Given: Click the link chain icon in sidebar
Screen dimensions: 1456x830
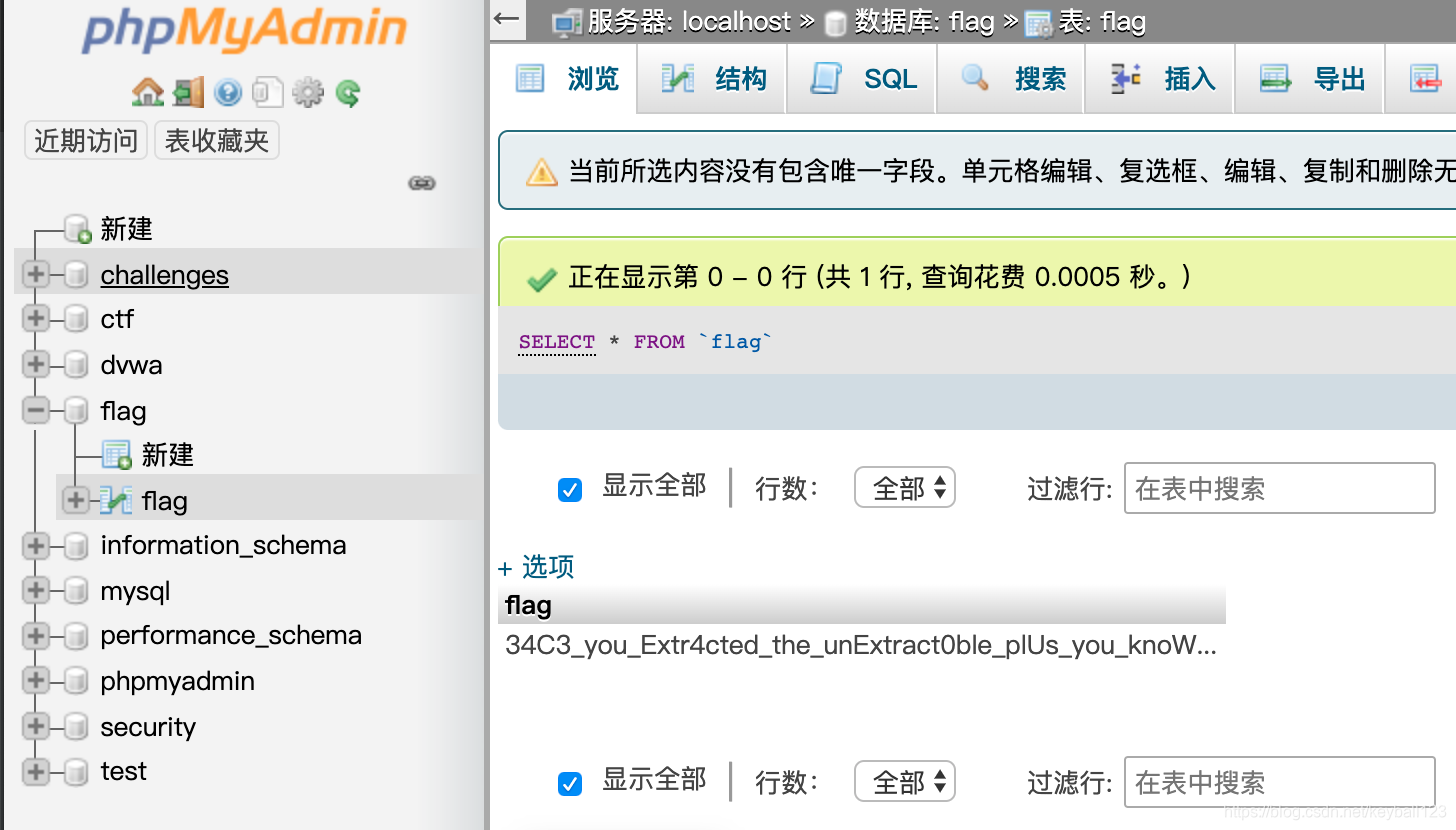Looking at the screenshot, I should 422,183.
